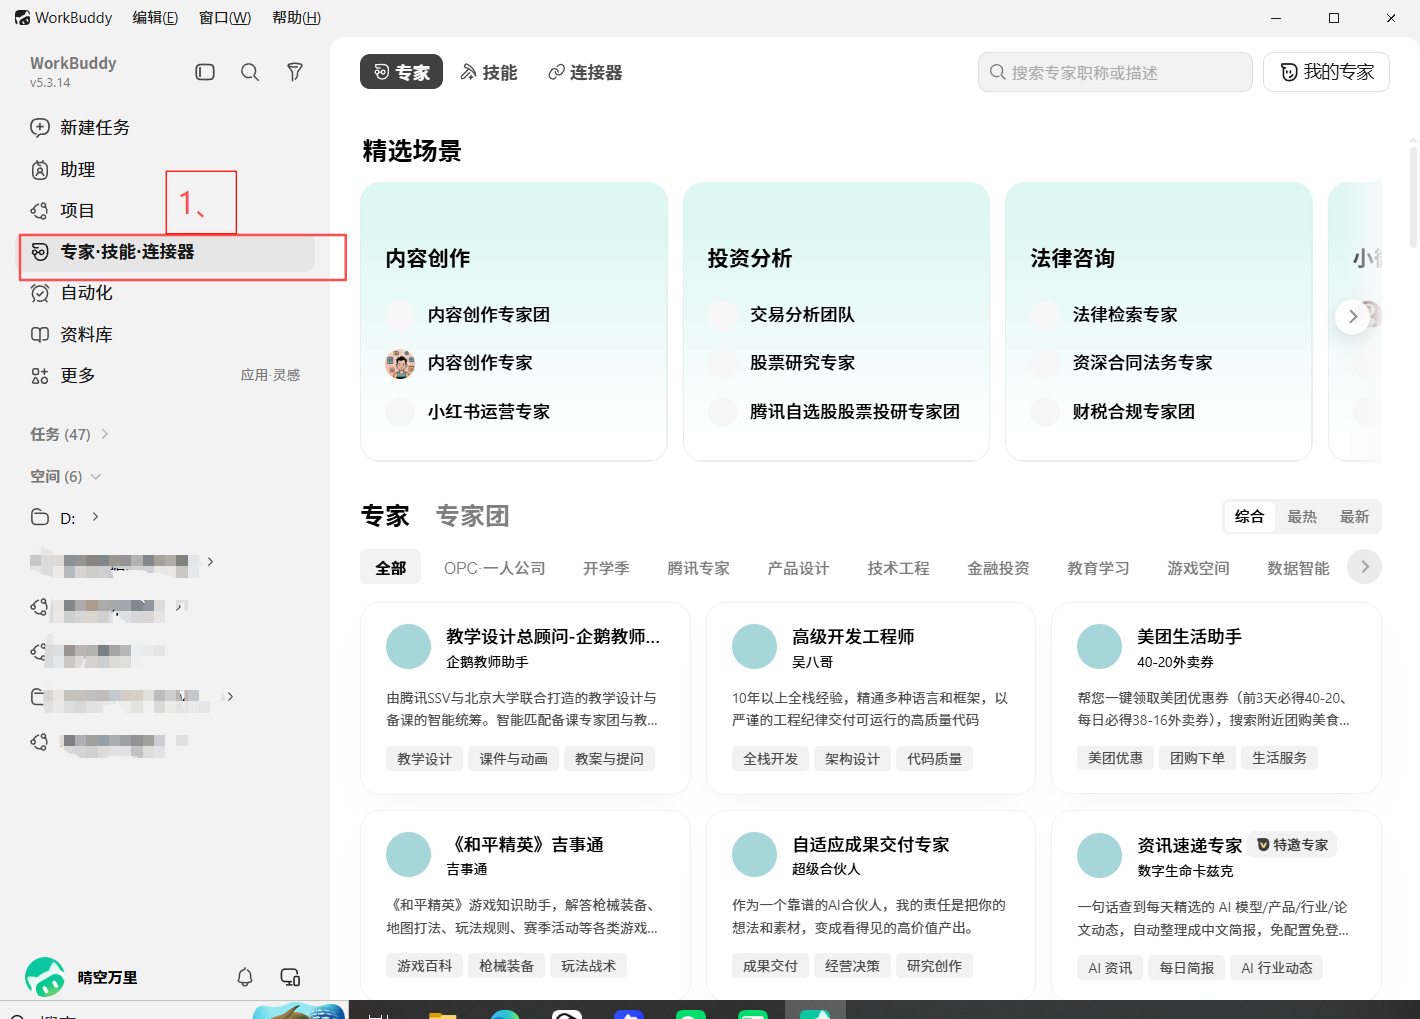Click the vertical scrollbar on the right

[1413, 197]
